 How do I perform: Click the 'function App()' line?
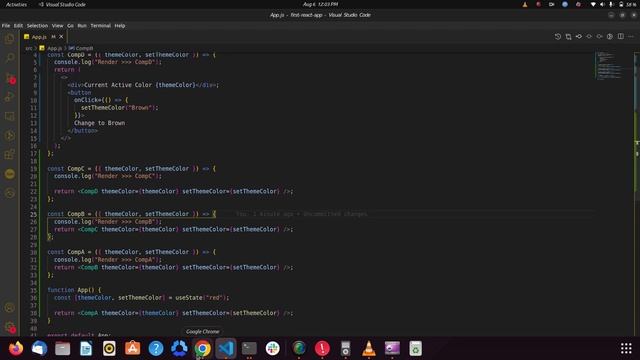tap(74, 290)
